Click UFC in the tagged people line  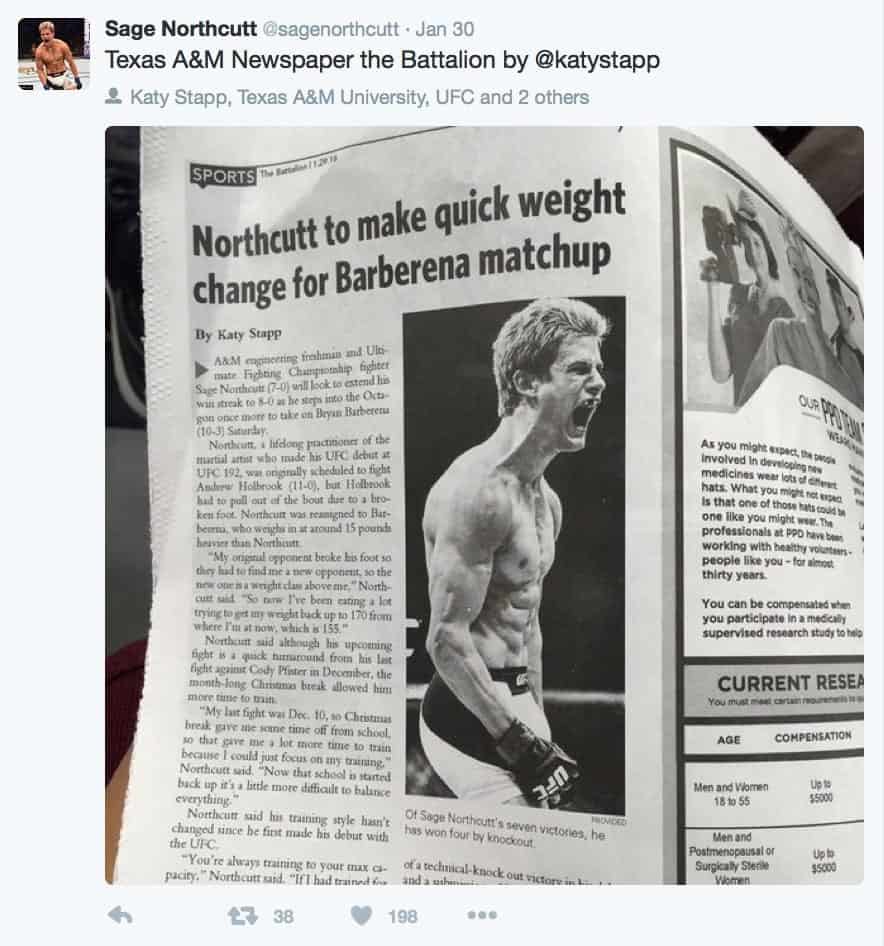[453, 97]
